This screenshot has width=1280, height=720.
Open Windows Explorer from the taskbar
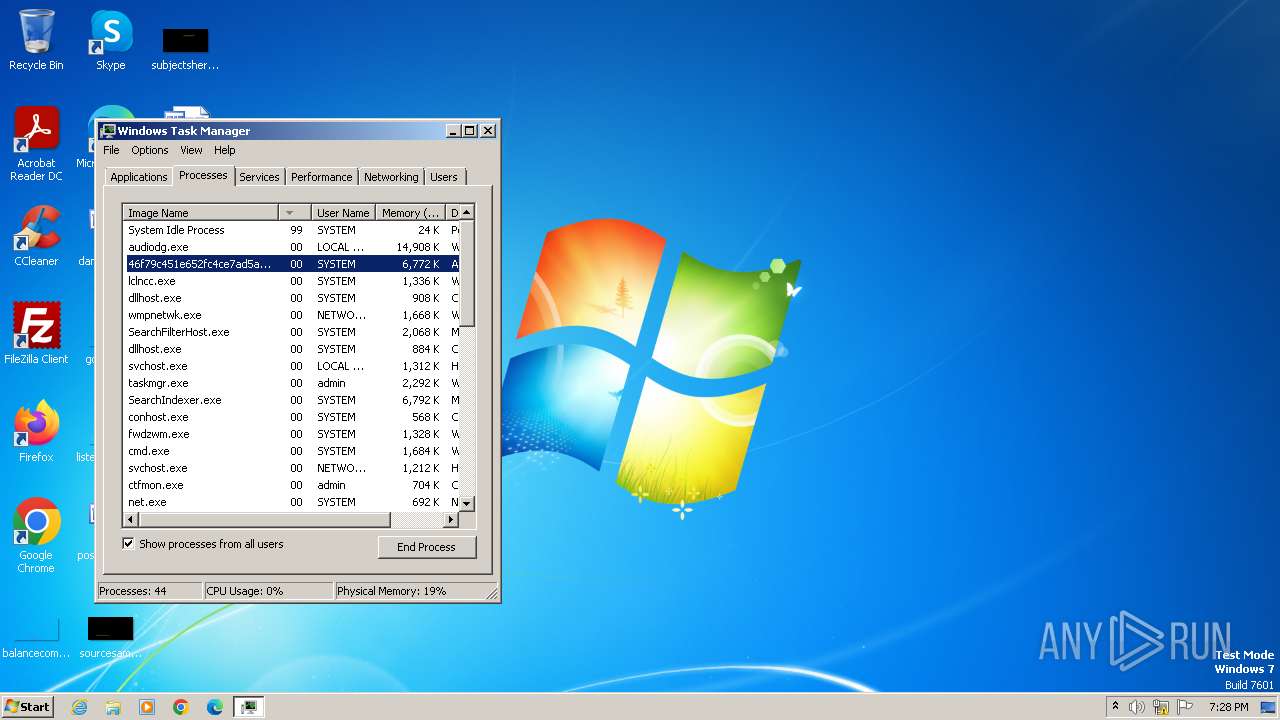(113, 707)
